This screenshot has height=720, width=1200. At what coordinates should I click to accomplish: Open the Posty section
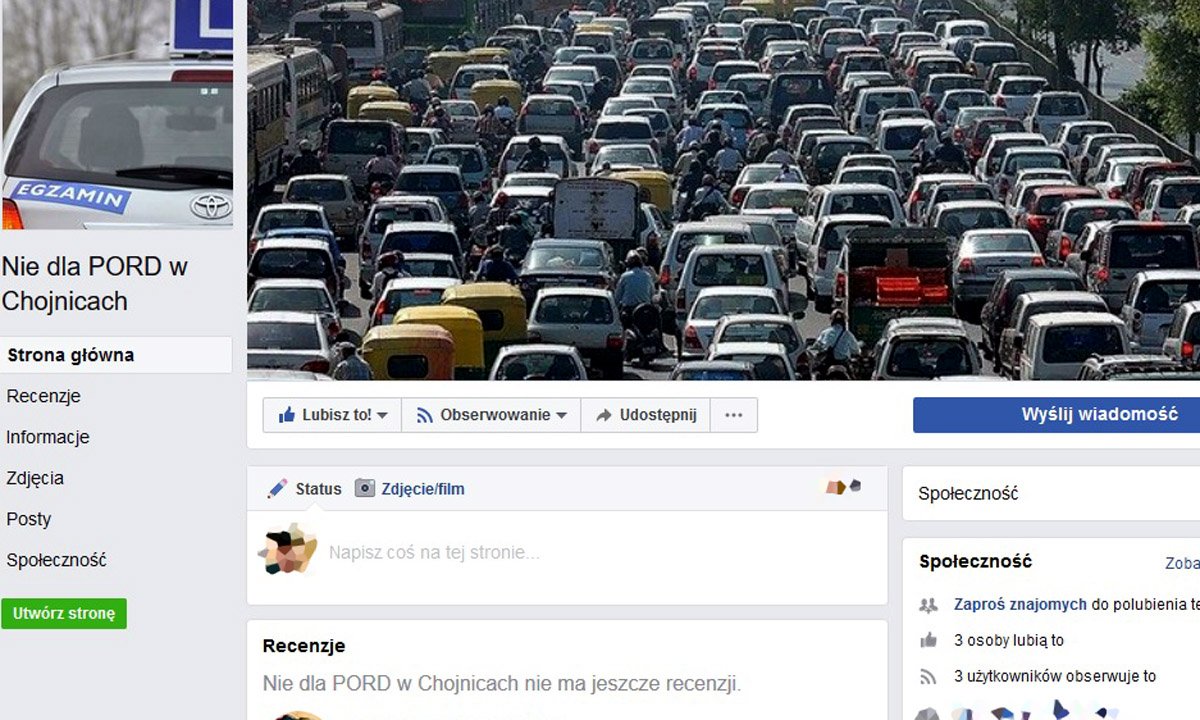[29, 519]
